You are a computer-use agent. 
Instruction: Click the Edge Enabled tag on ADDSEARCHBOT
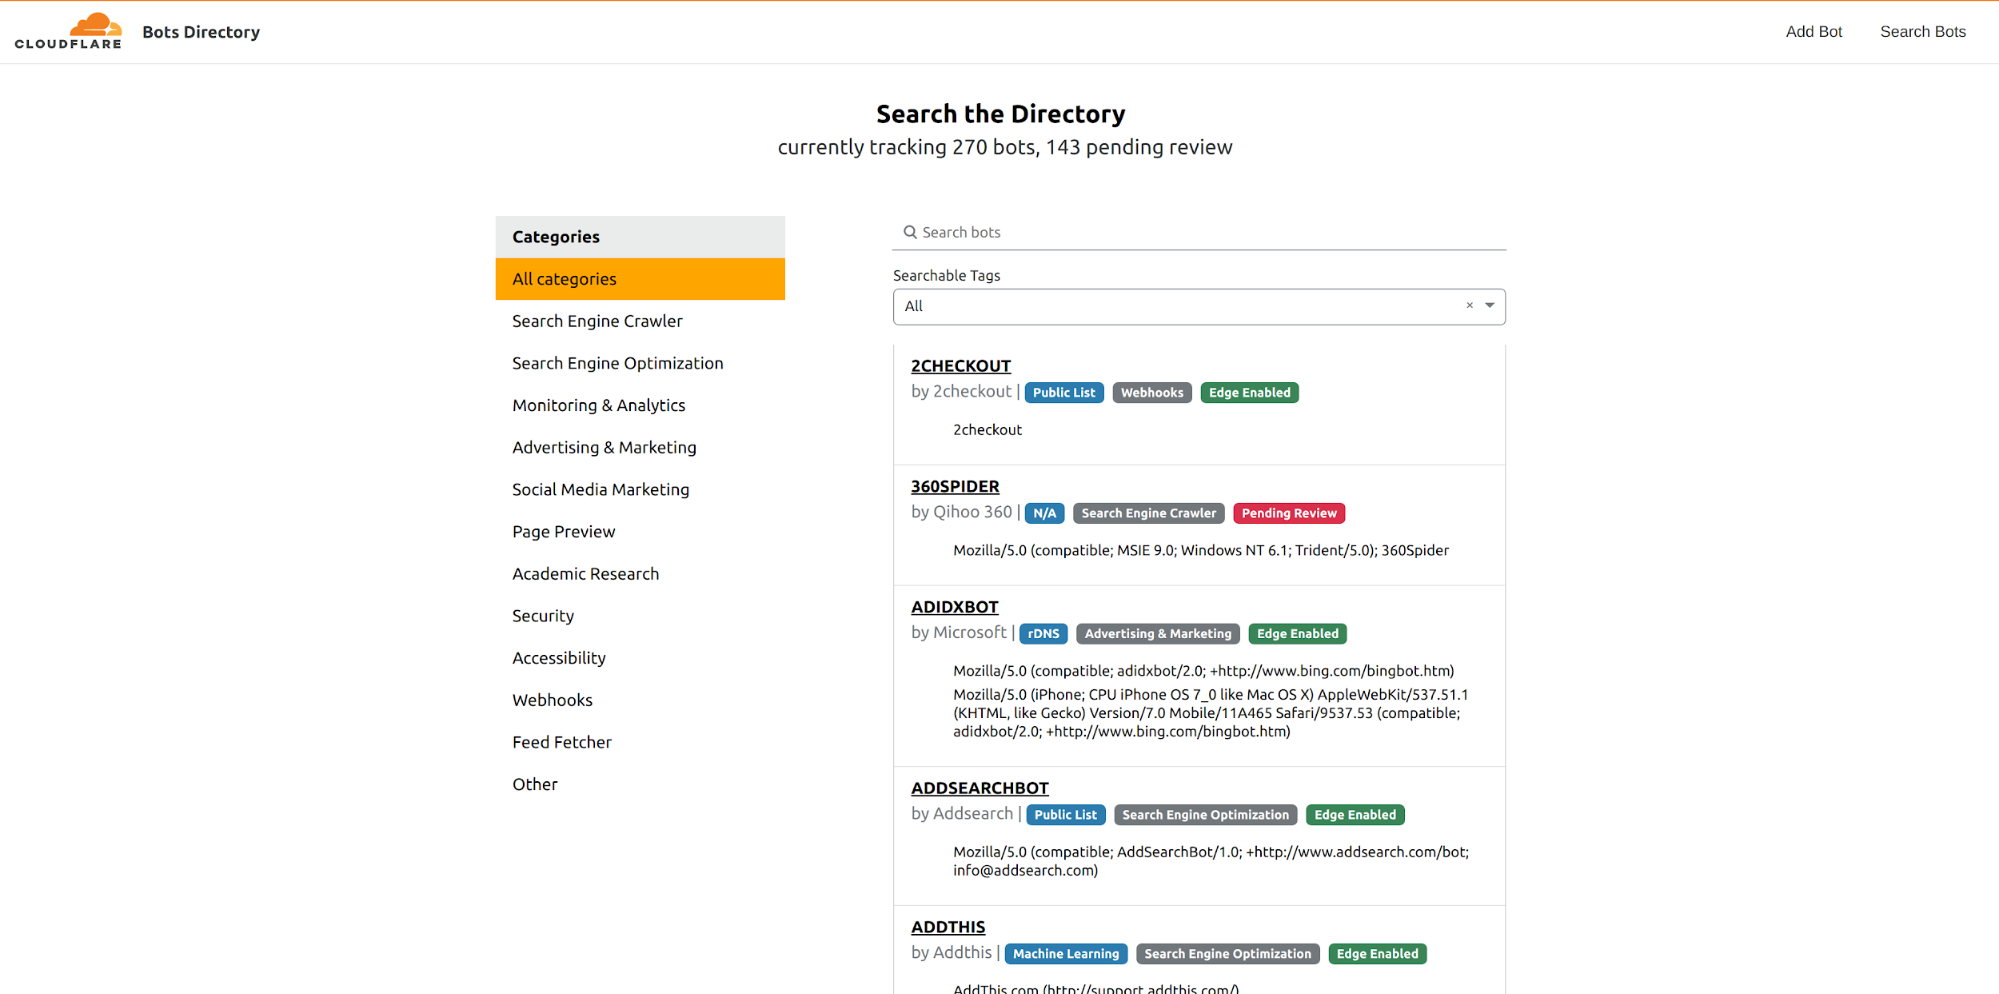pos(1355,815)
